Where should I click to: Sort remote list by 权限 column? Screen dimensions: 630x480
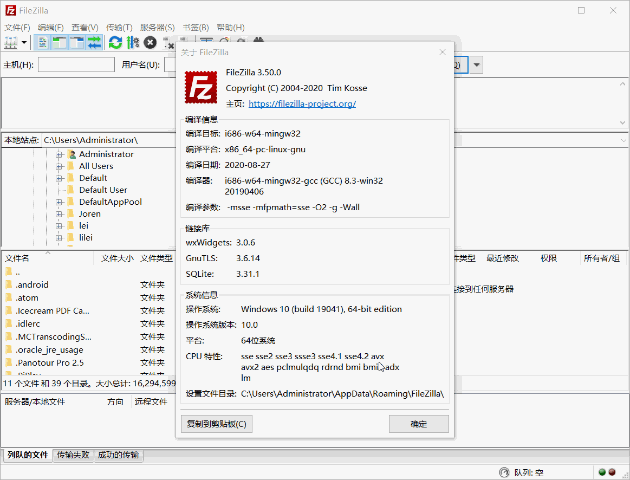[549, 258]
